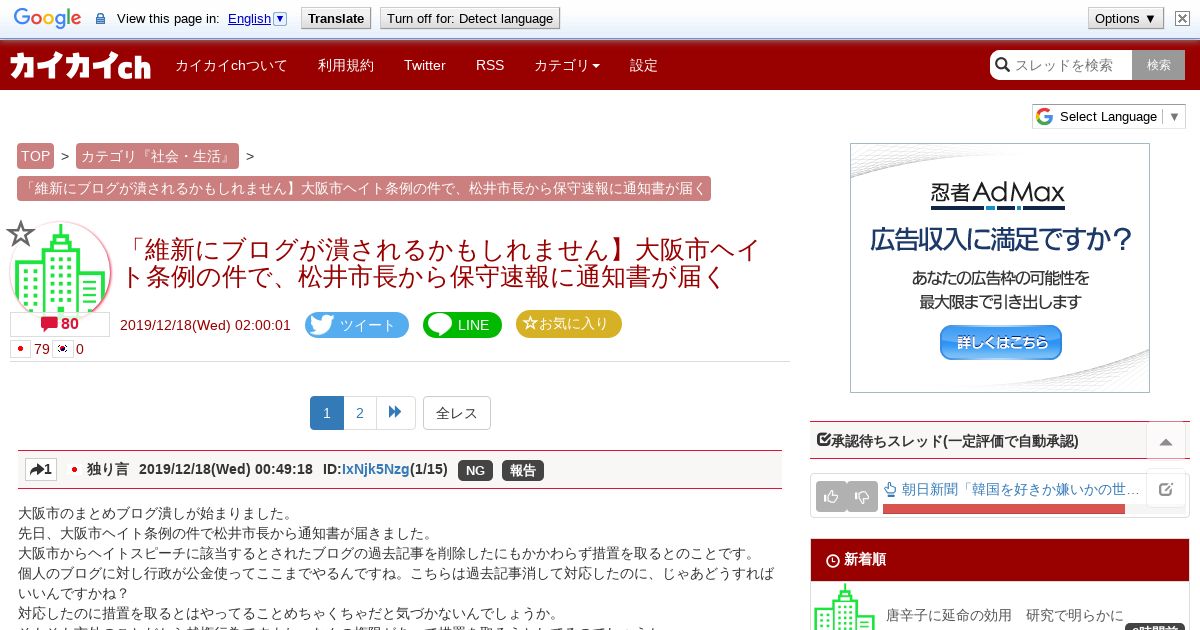Close the Google translate bar

click(x=1181, y=18)
